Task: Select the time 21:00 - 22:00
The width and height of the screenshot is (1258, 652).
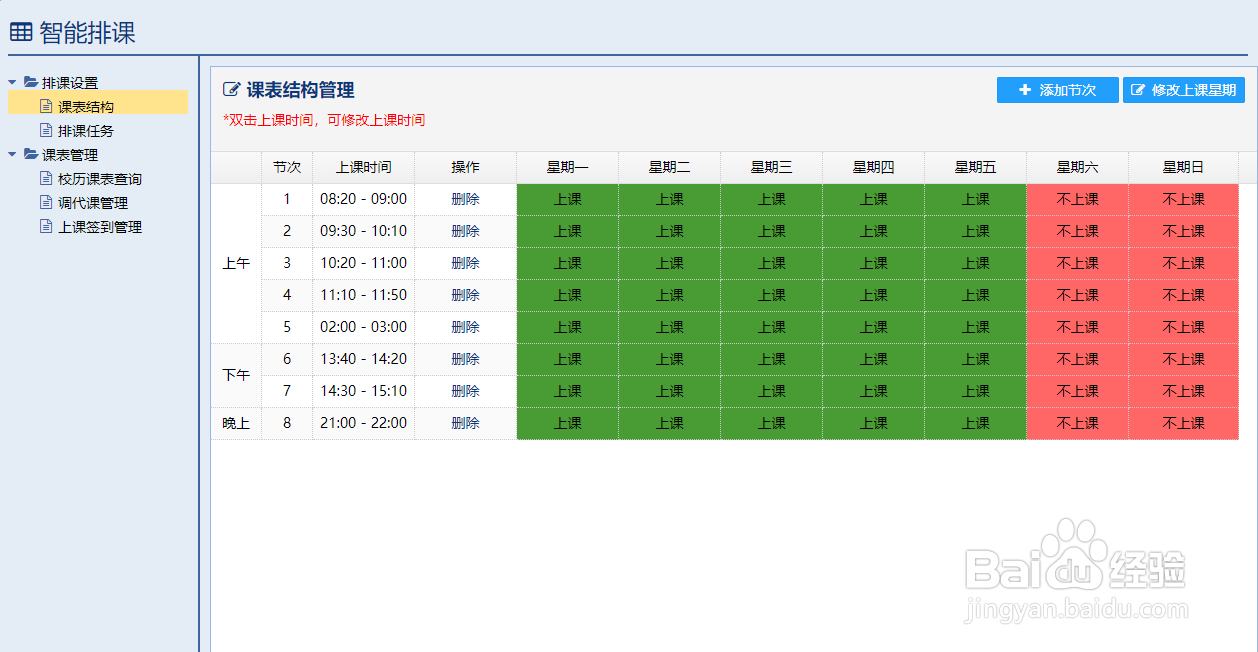Action: pyautogui.click(x=363, y=423)
